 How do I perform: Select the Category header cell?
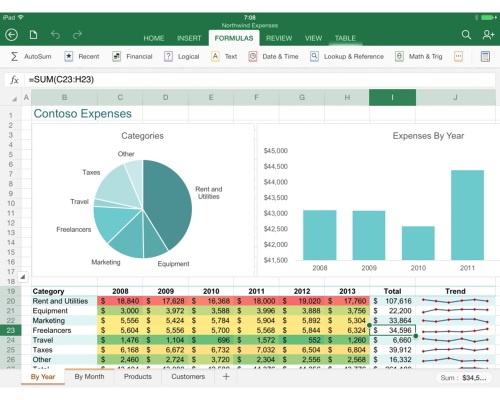point(65,291)
